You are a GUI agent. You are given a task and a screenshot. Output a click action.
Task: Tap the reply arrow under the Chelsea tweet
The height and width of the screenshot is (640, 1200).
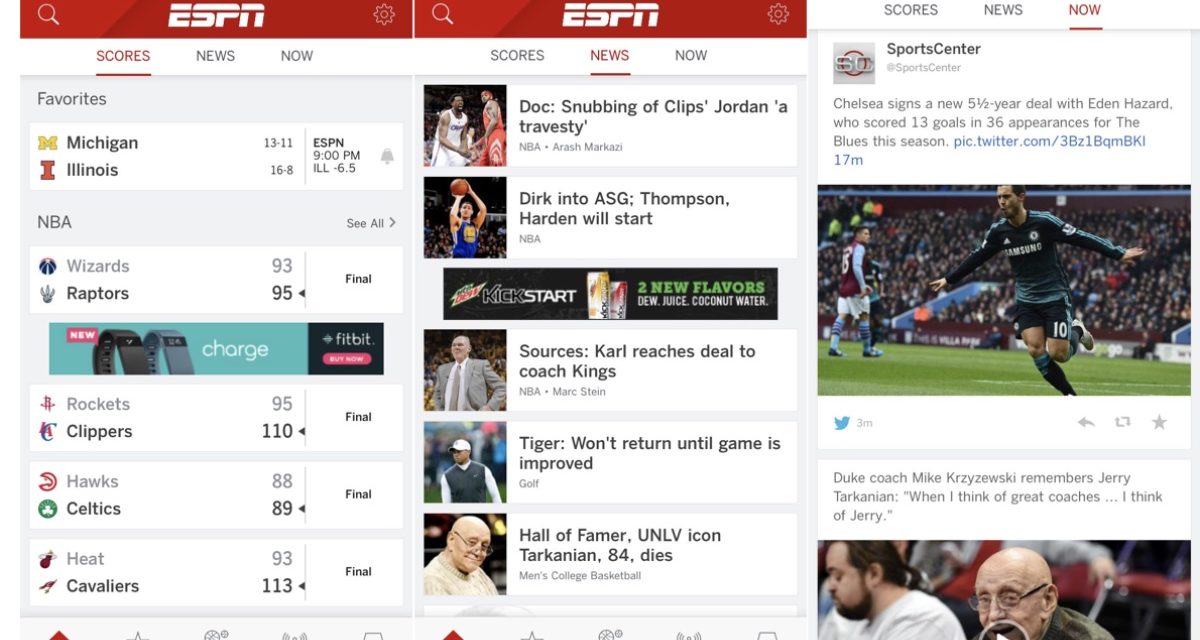click(1086, 422)
